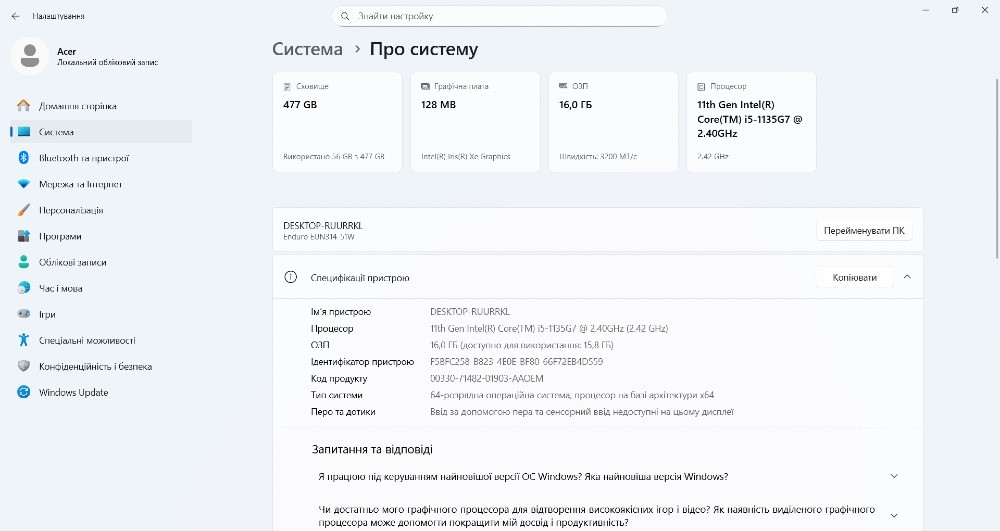Viewport: 1000px width, 531px height.
Task: Click the Система breadcrumb link
Action: [307, 49]
